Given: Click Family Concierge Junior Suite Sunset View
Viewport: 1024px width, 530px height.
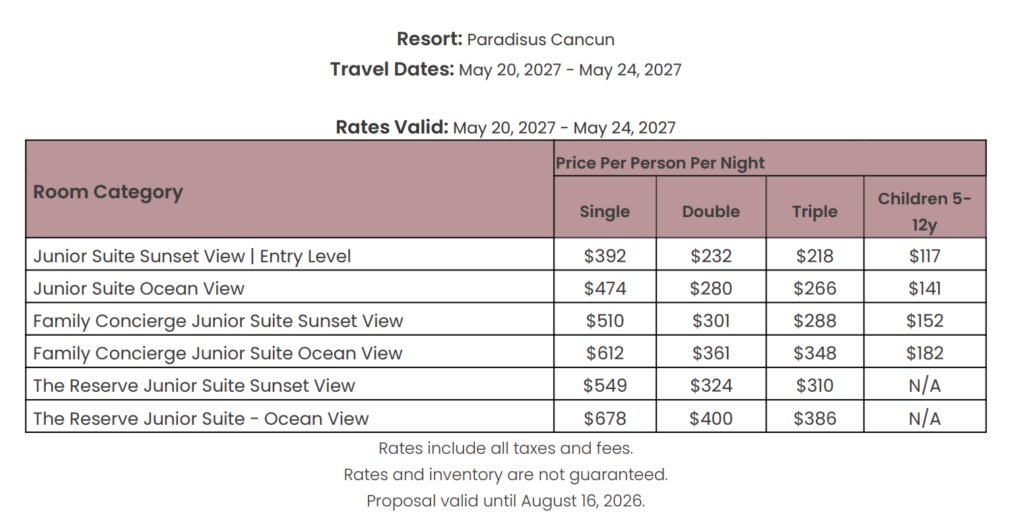Looking at the screenshot, I should coord(218,321).
